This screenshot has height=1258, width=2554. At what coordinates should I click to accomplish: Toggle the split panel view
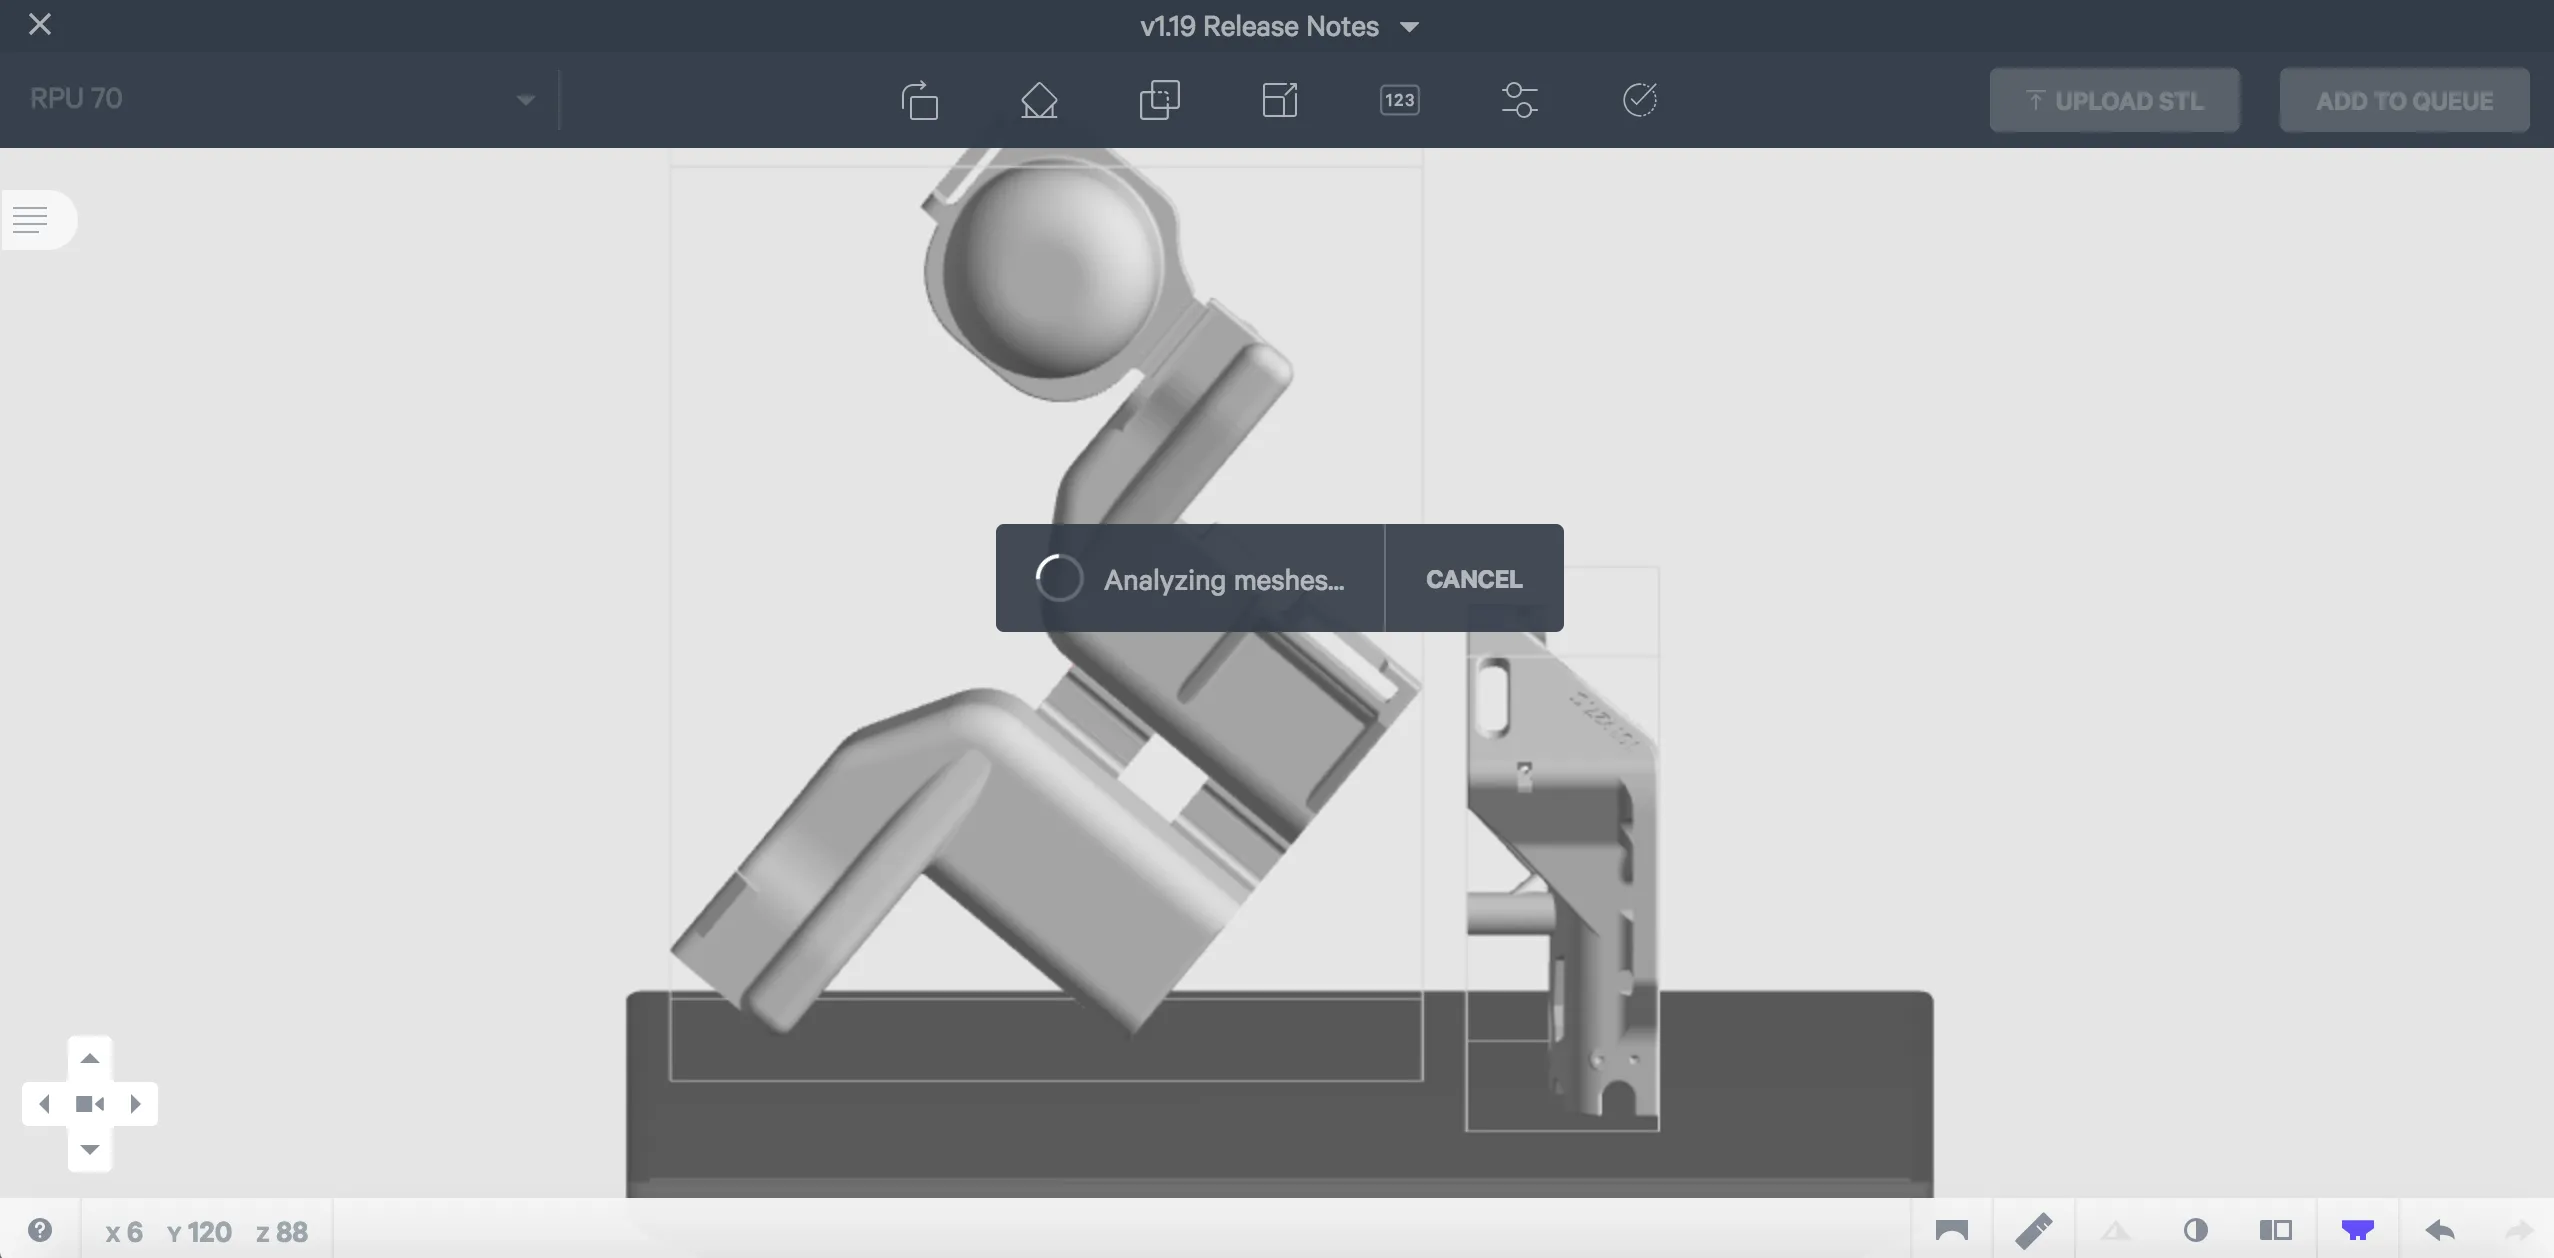2276,1230
